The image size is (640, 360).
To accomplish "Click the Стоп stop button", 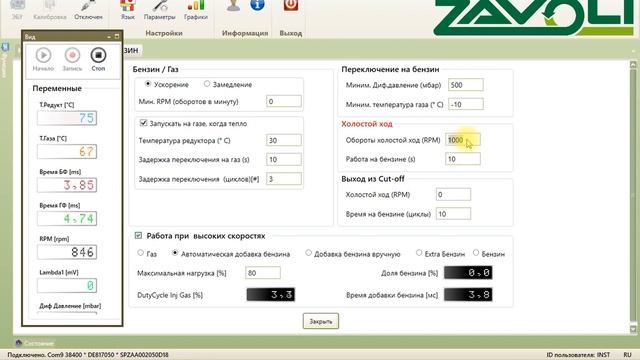I will 98,55.
